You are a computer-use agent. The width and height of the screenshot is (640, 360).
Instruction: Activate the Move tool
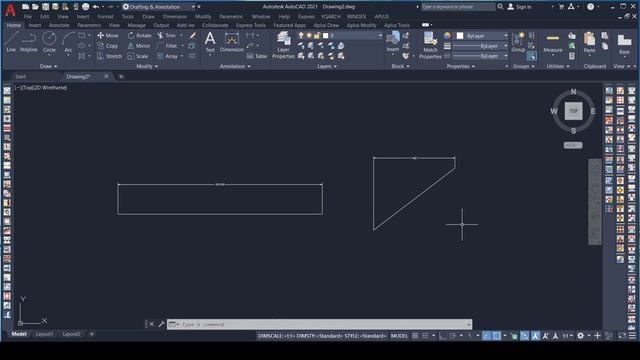[x=108, y=36]
